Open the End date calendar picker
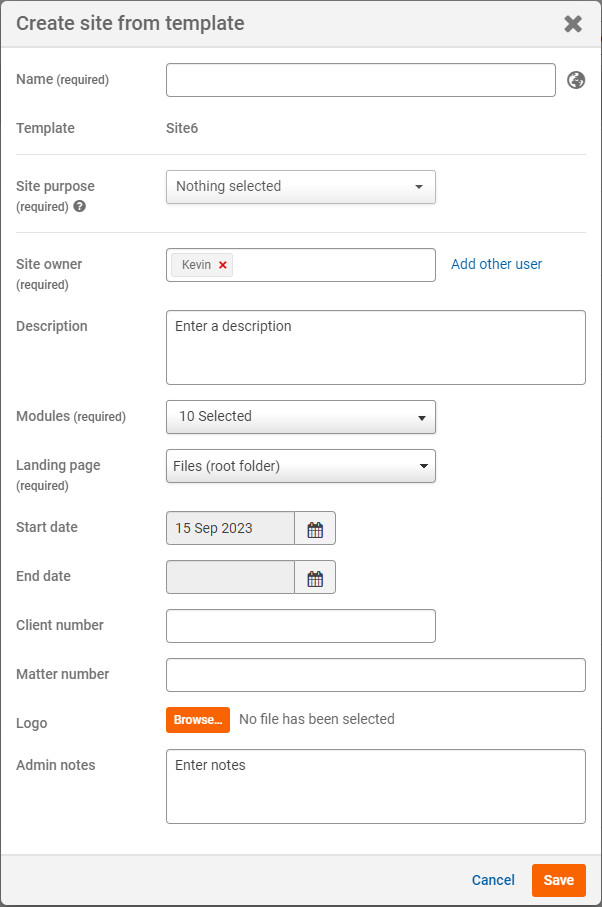 315,578
